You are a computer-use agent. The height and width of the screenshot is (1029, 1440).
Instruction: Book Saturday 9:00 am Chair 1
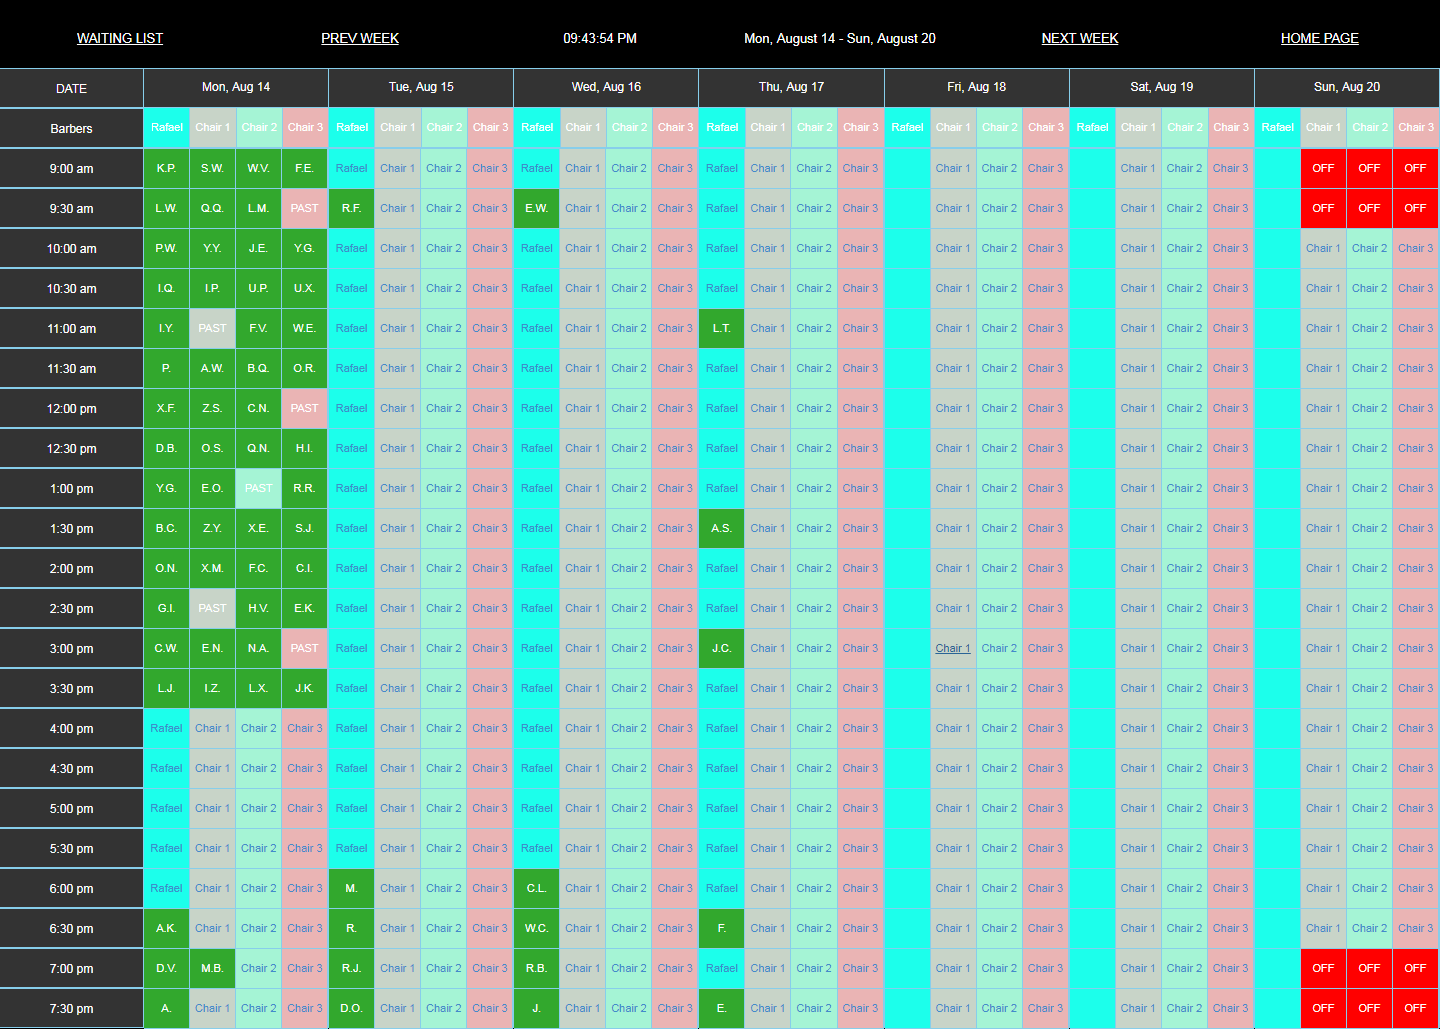click(x=1138, y=168)
